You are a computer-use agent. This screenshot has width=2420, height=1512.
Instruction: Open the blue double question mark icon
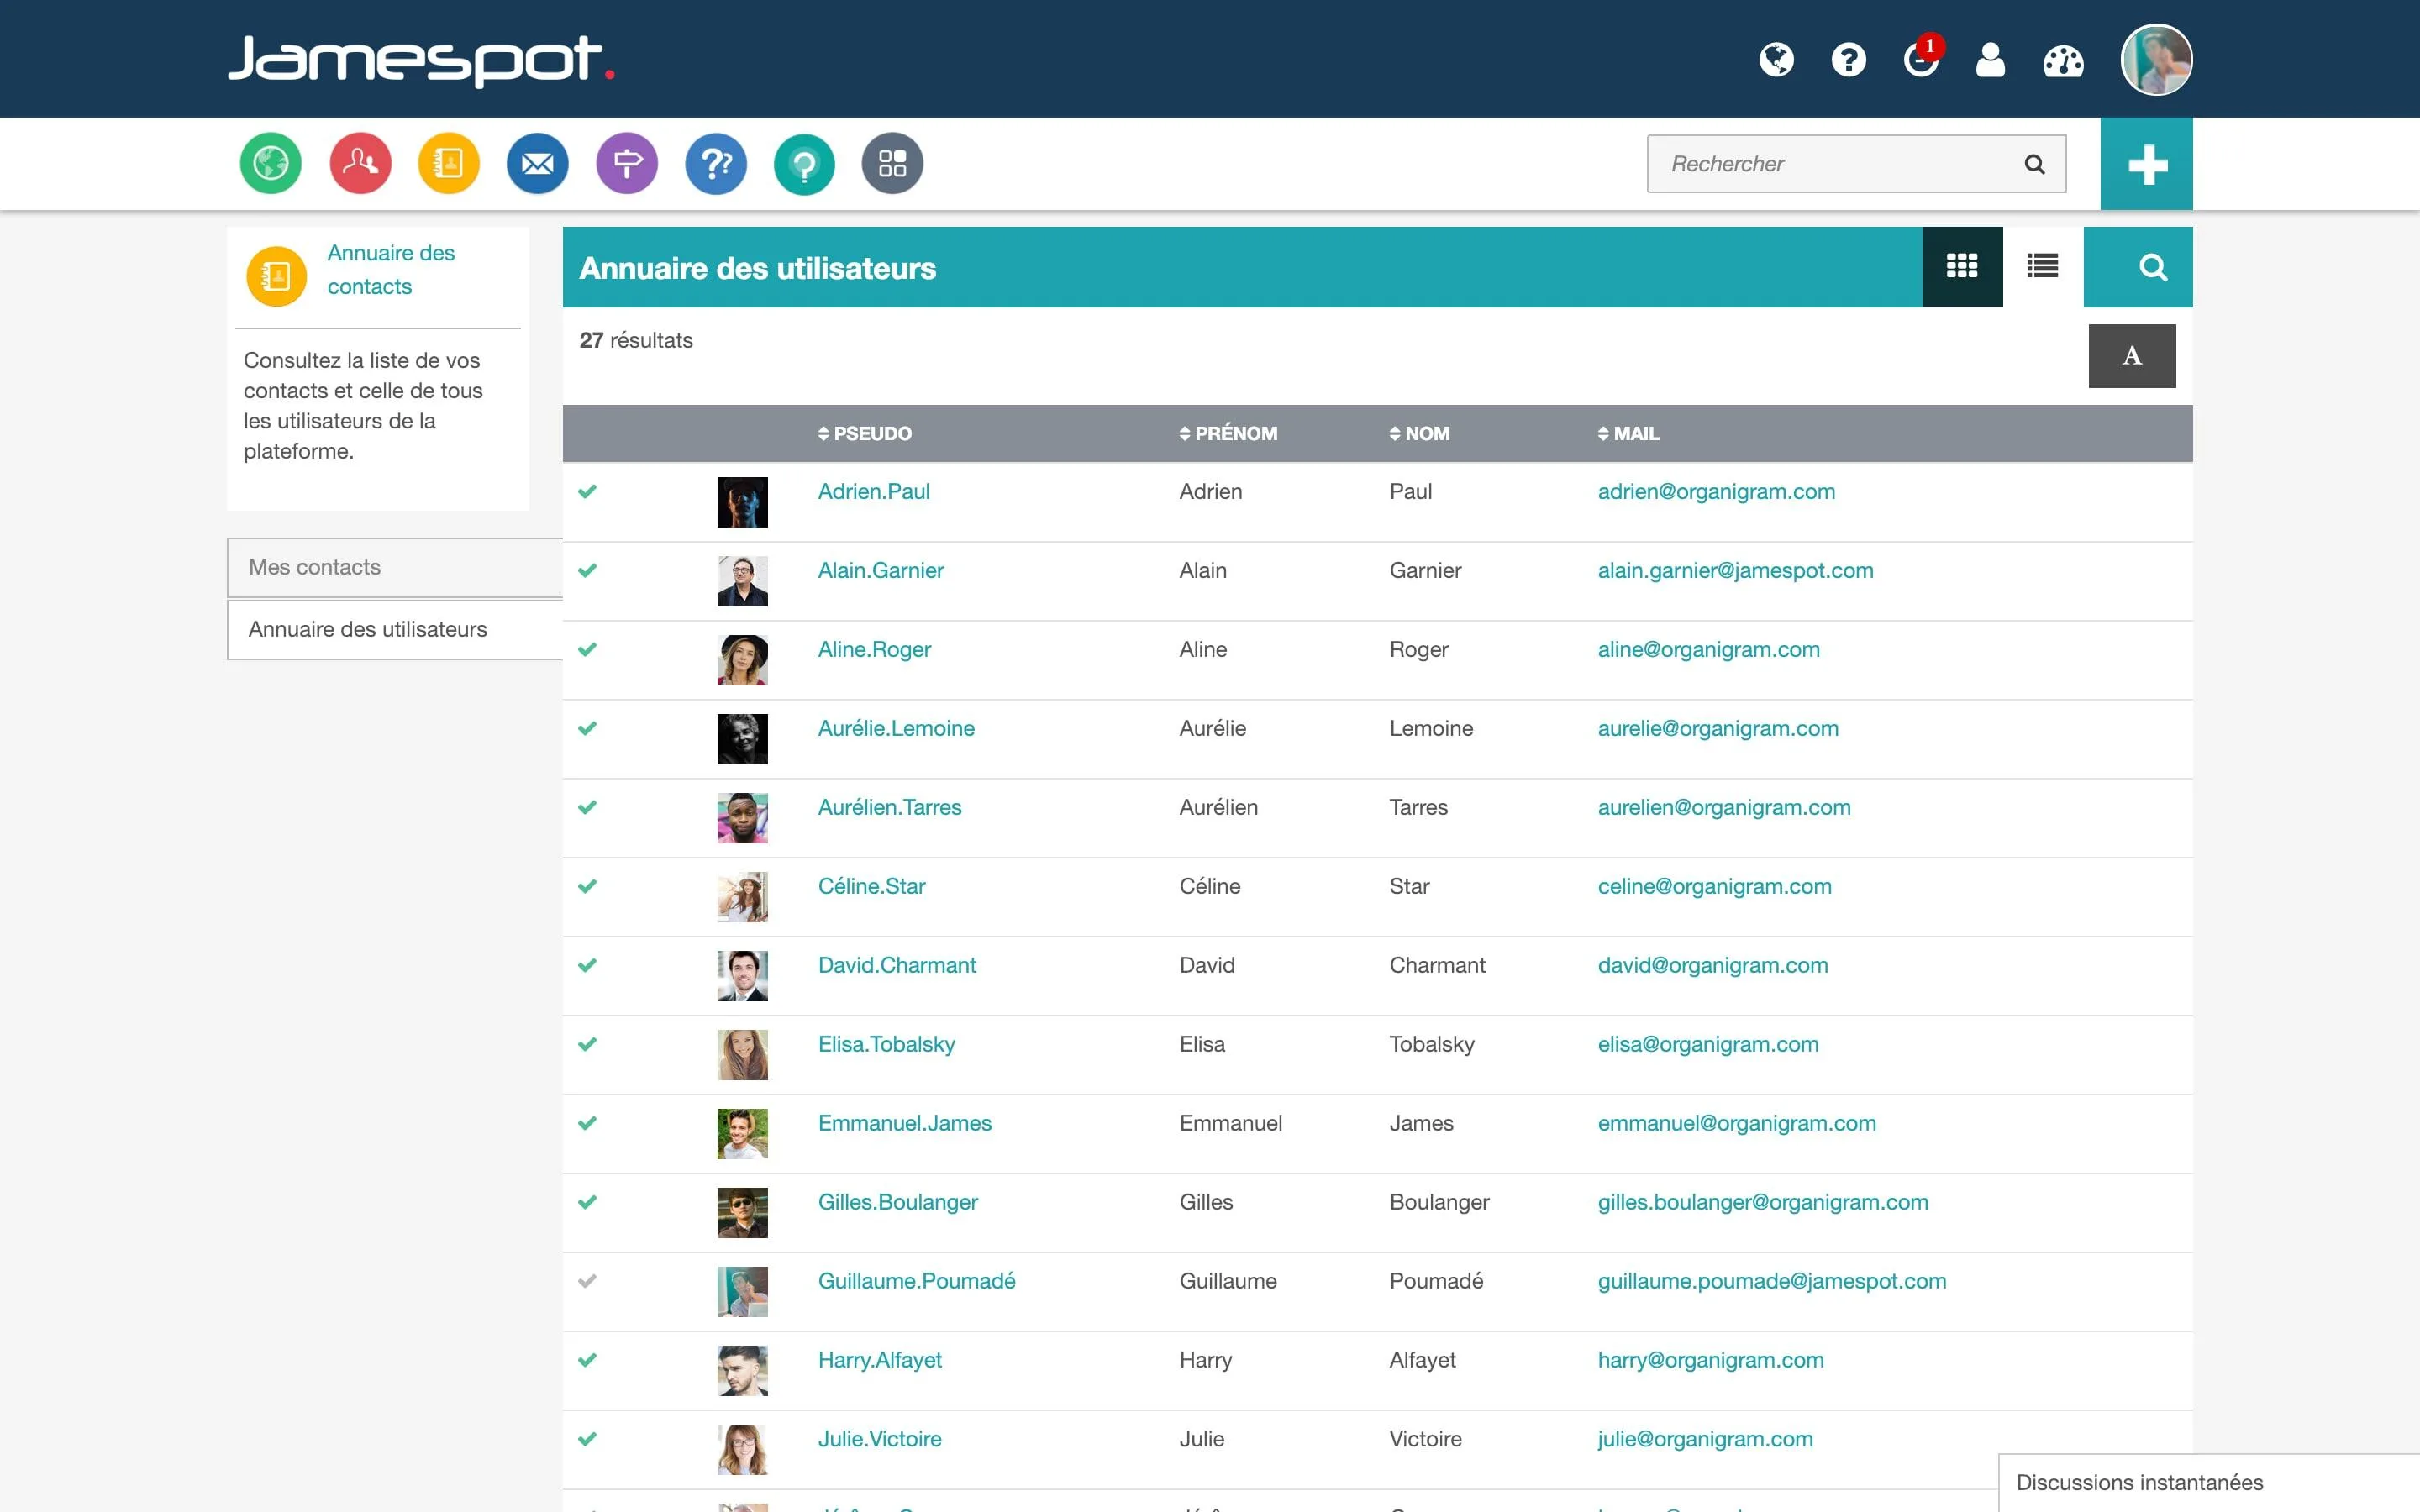click(x=716, y=163)
